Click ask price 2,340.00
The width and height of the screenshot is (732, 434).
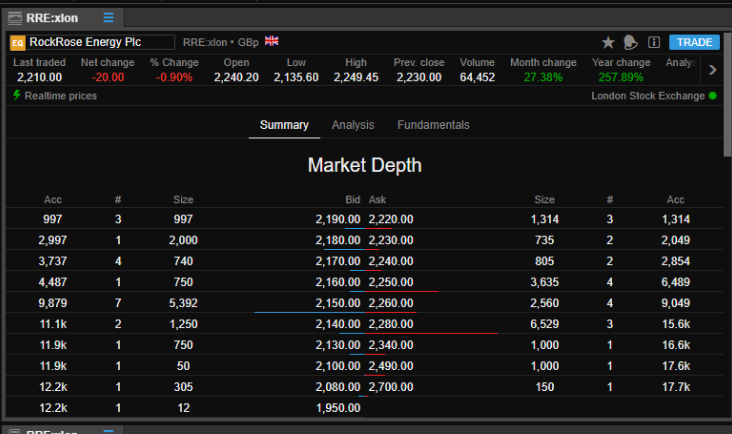pyautogui.click(x=391, y=345)
